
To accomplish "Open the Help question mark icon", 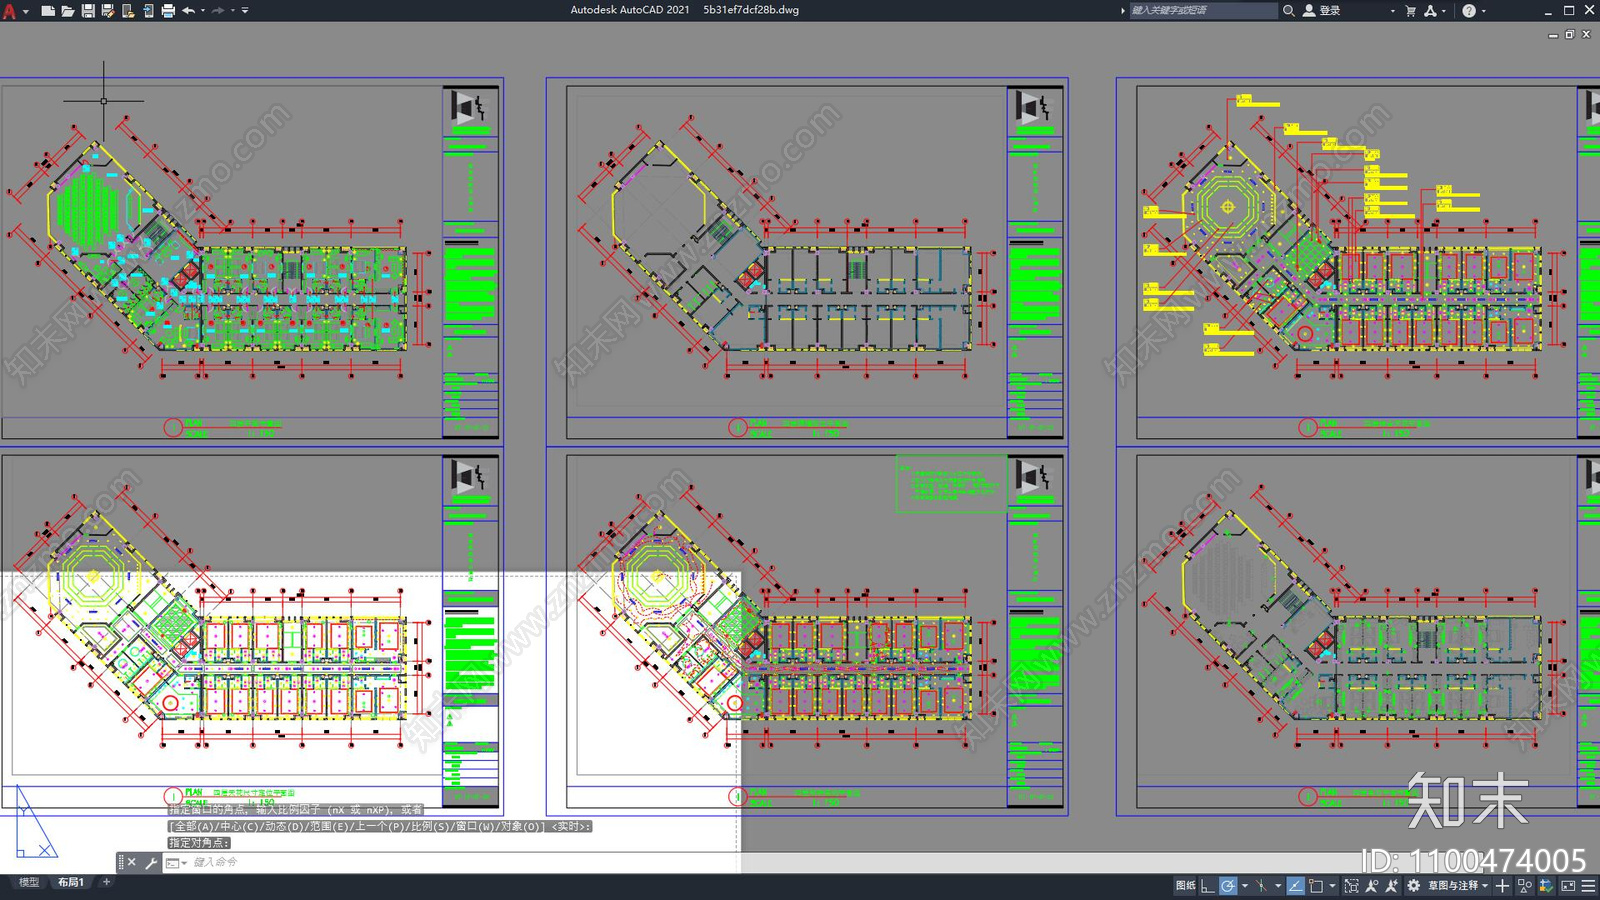I will (1468, 11).
